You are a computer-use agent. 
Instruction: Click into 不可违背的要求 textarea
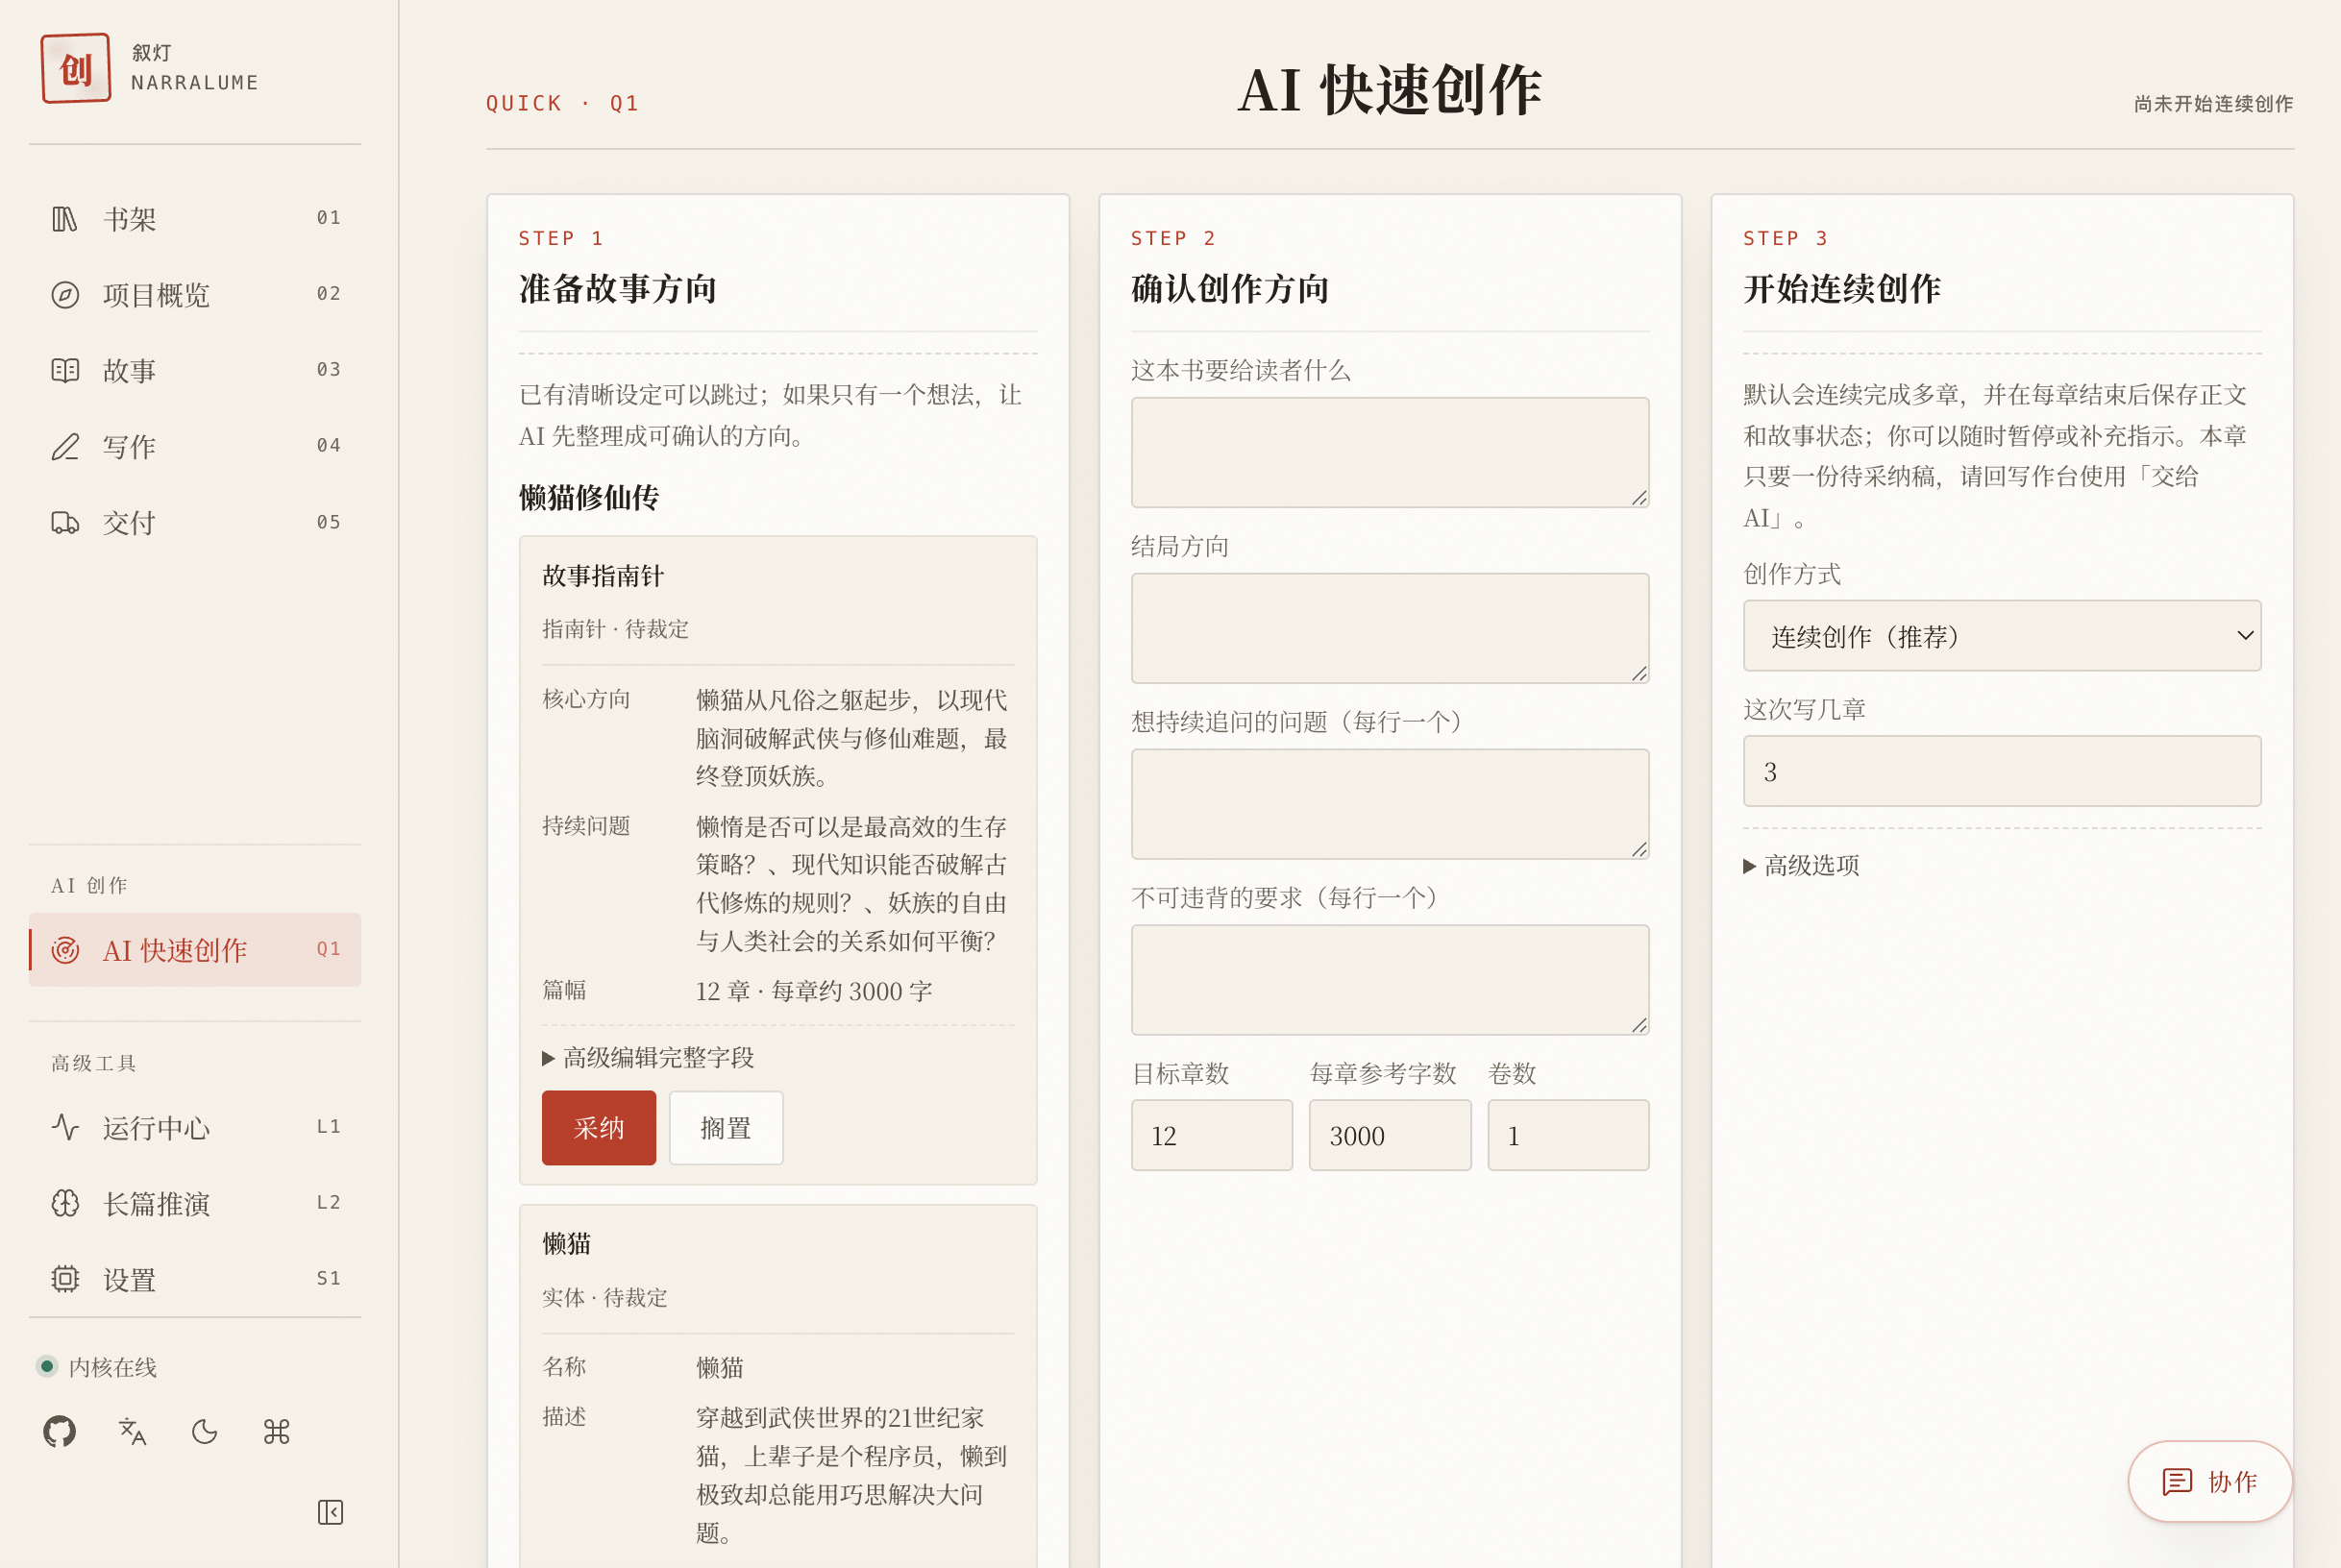1390,980
